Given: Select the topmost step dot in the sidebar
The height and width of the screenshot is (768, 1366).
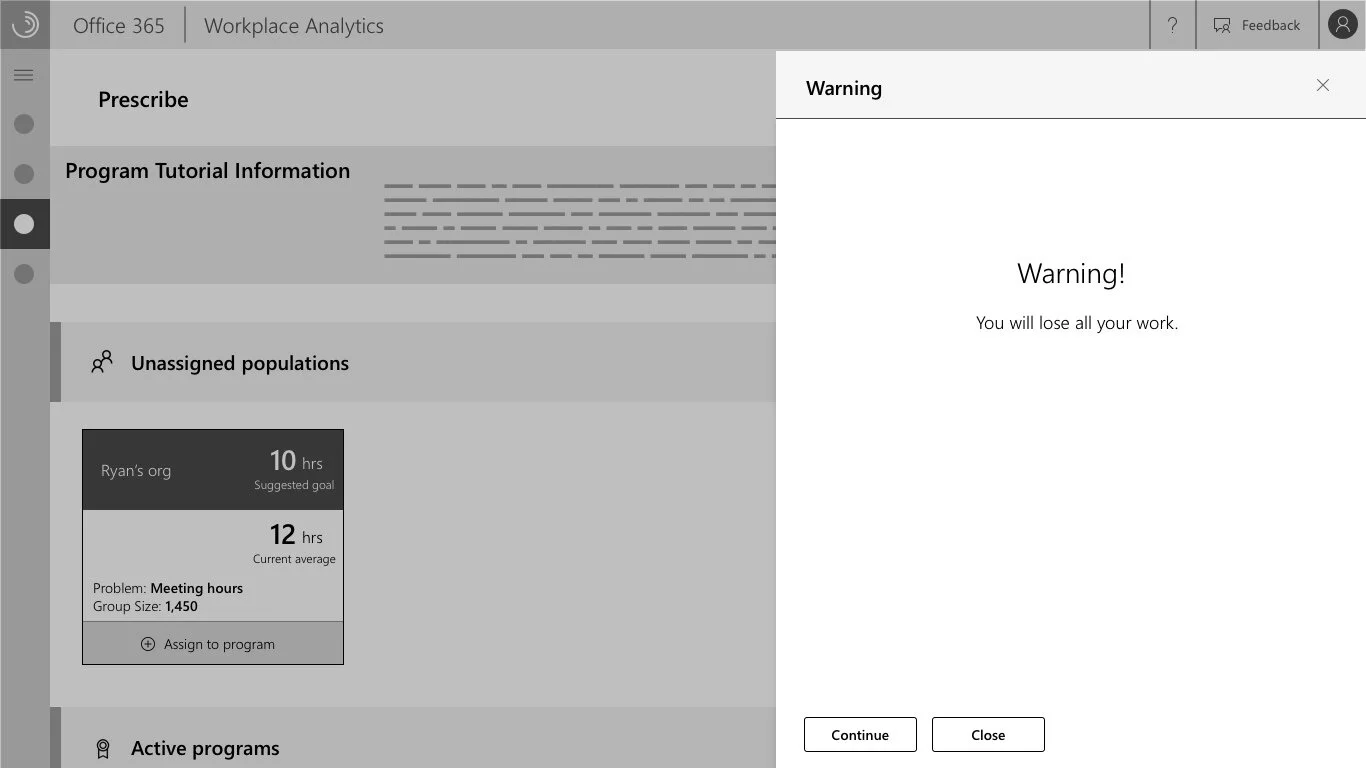Looking at the screenshot, I should pos(24,124).
